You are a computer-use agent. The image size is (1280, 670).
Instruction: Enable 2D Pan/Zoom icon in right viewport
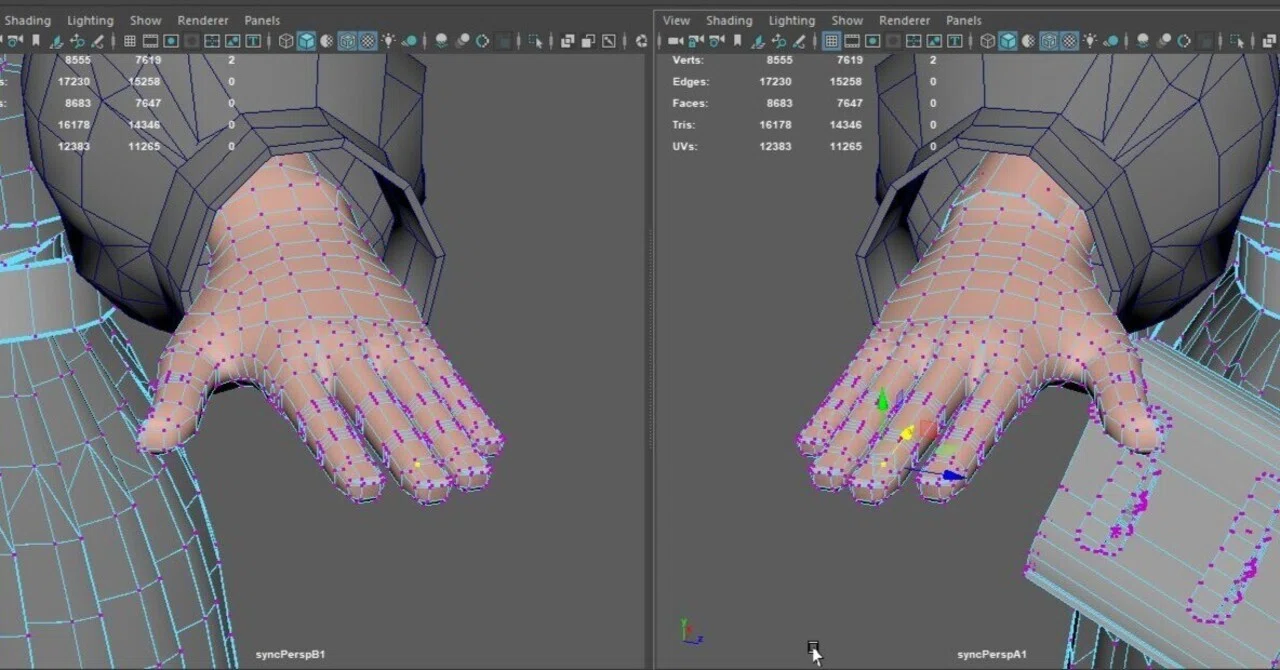(x=778, y=41)
